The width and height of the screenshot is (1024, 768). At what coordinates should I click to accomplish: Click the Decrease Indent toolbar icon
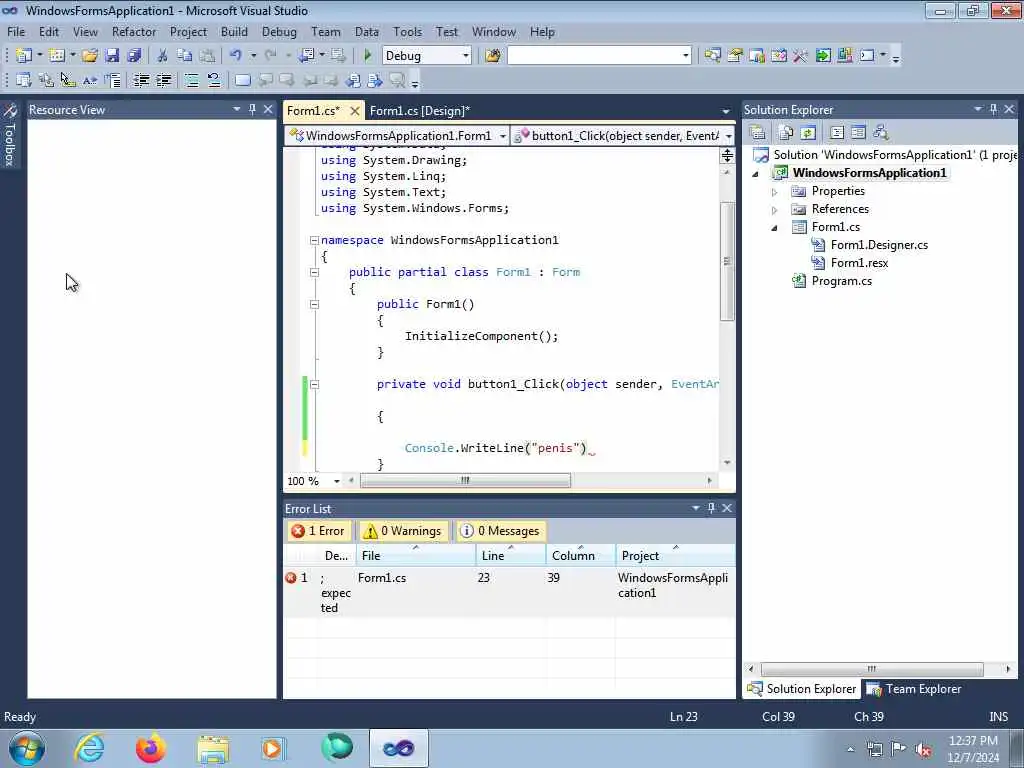click(x=141, y=80)
